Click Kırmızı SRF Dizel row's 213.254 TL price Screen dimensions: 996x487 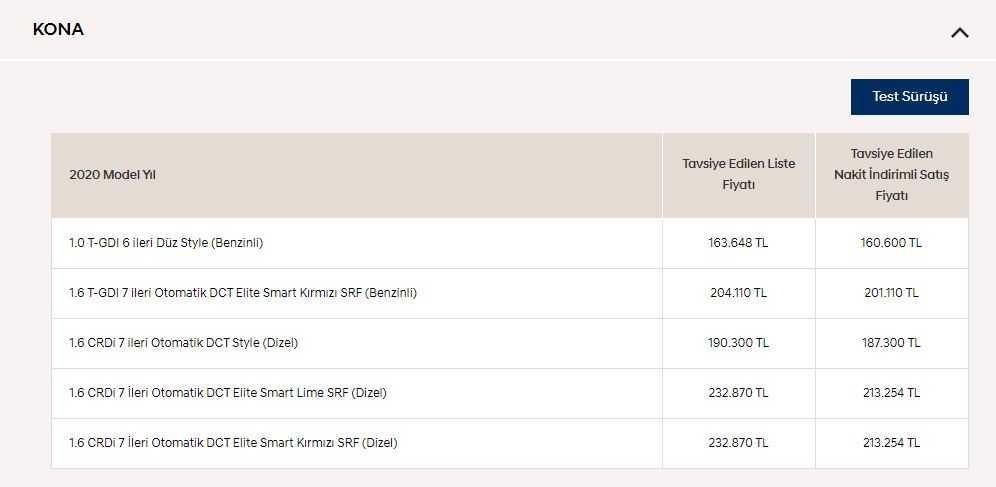coord(891,443)
